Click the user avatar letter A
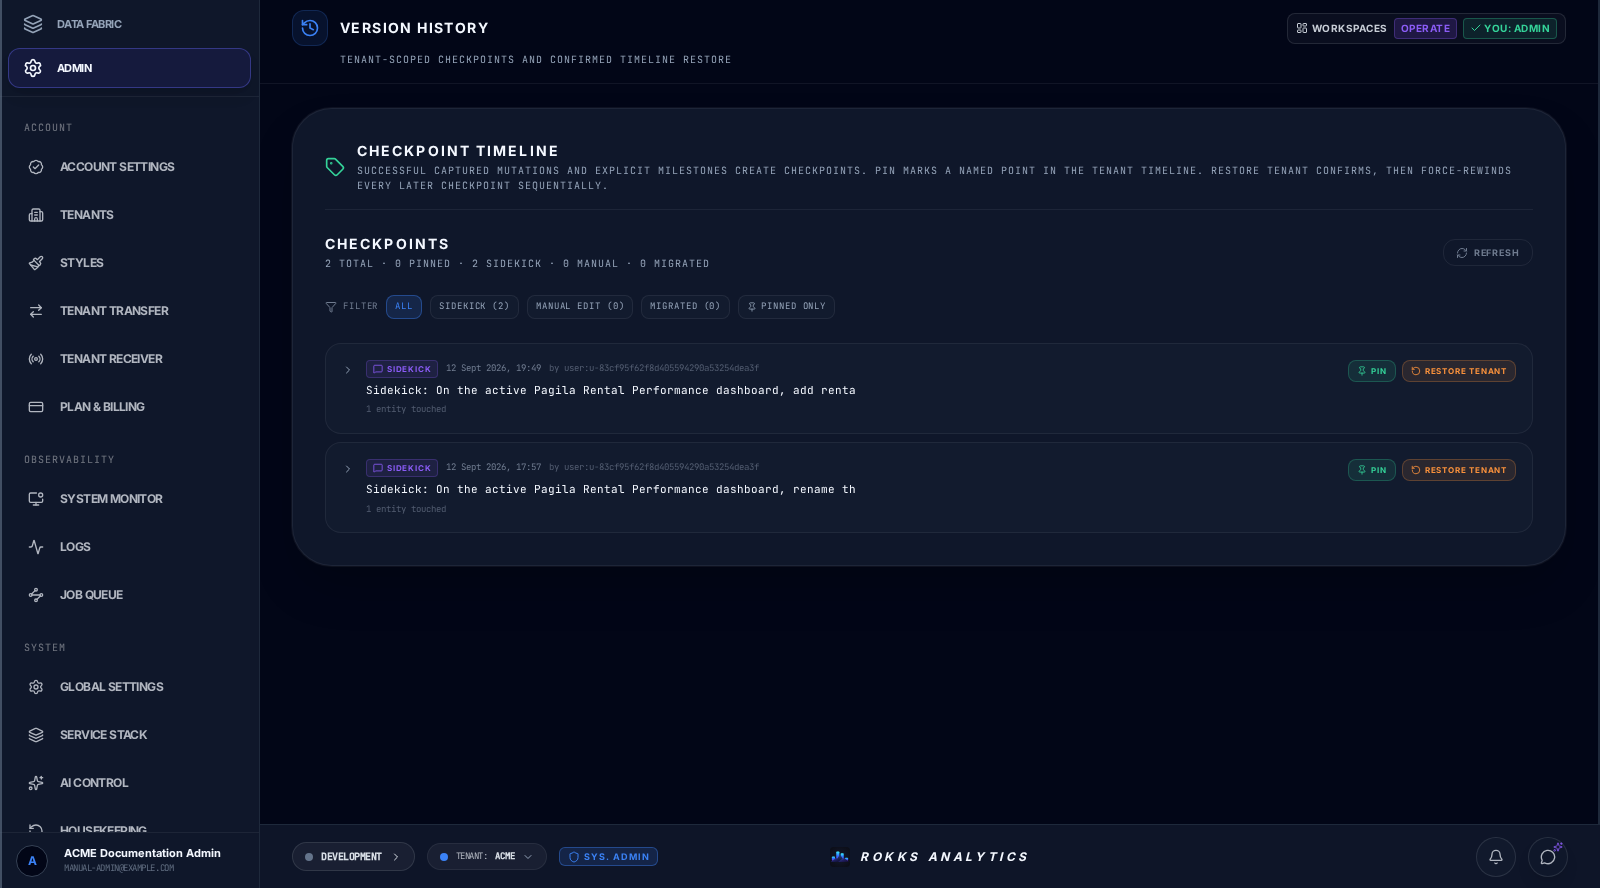The height and width of the screenshot is (888, 1600). click(32, 861)
